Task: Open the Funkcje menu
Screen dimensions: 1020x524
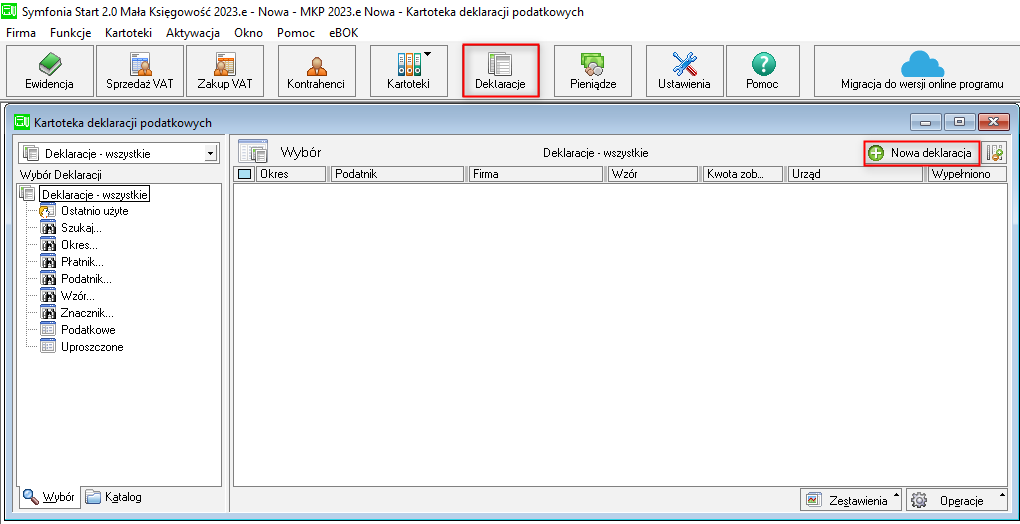Action: [x=70, y=33]
